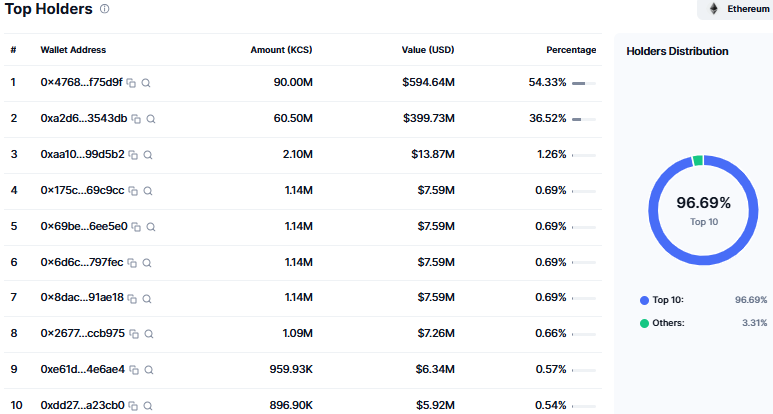The width and height of the screenshot is (773, 414).
Task: Copy wallet address 0x4768...f75d9f
Action: pos(131,83)
